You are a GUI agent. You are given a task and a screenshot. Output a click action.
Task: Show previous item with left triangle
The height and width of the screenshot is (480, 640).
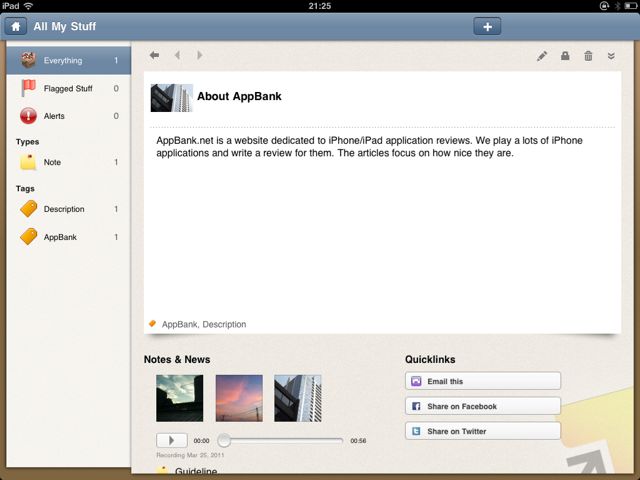click(x=178, y=55)
